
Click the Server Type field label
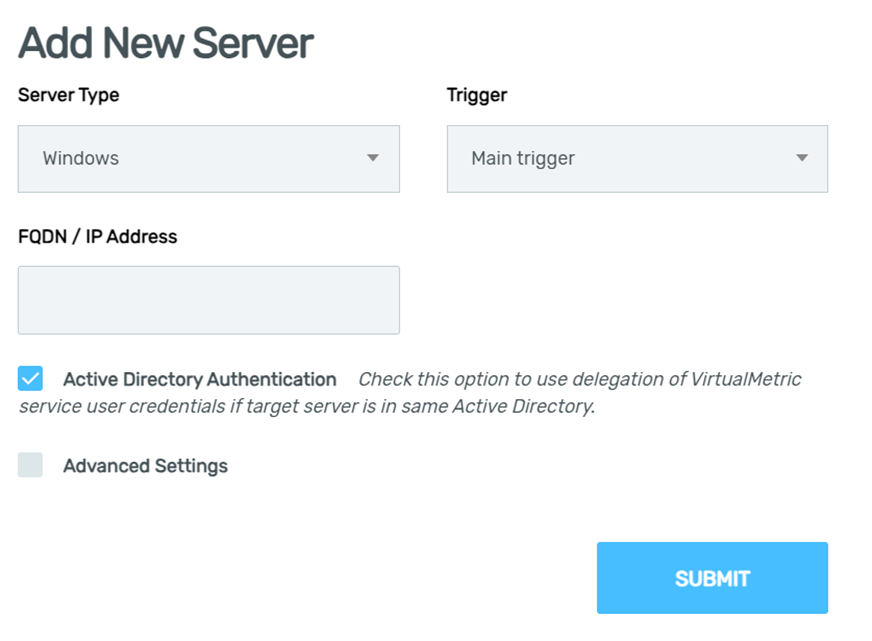click(68, 95)
